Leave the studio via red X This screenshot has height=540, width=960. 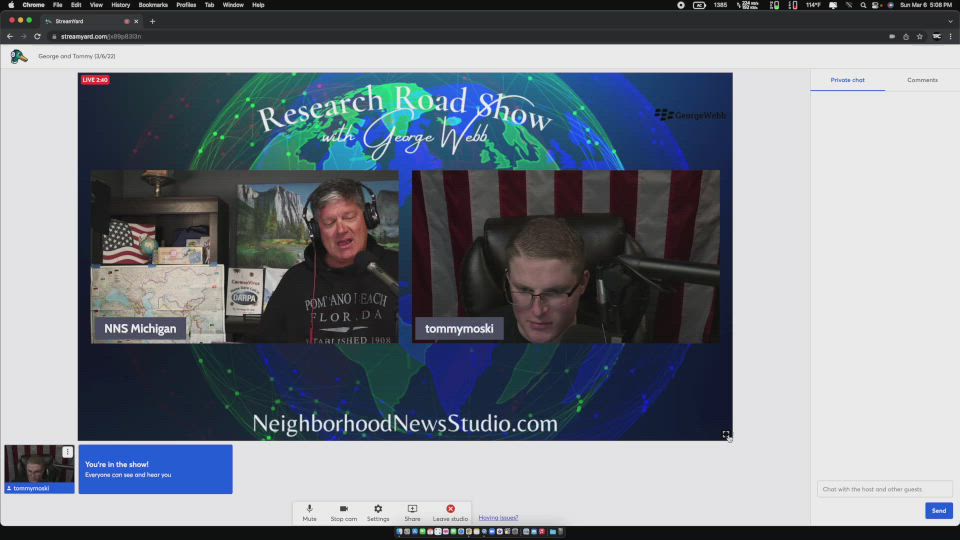pyautogui.click(x=450, y=512)
